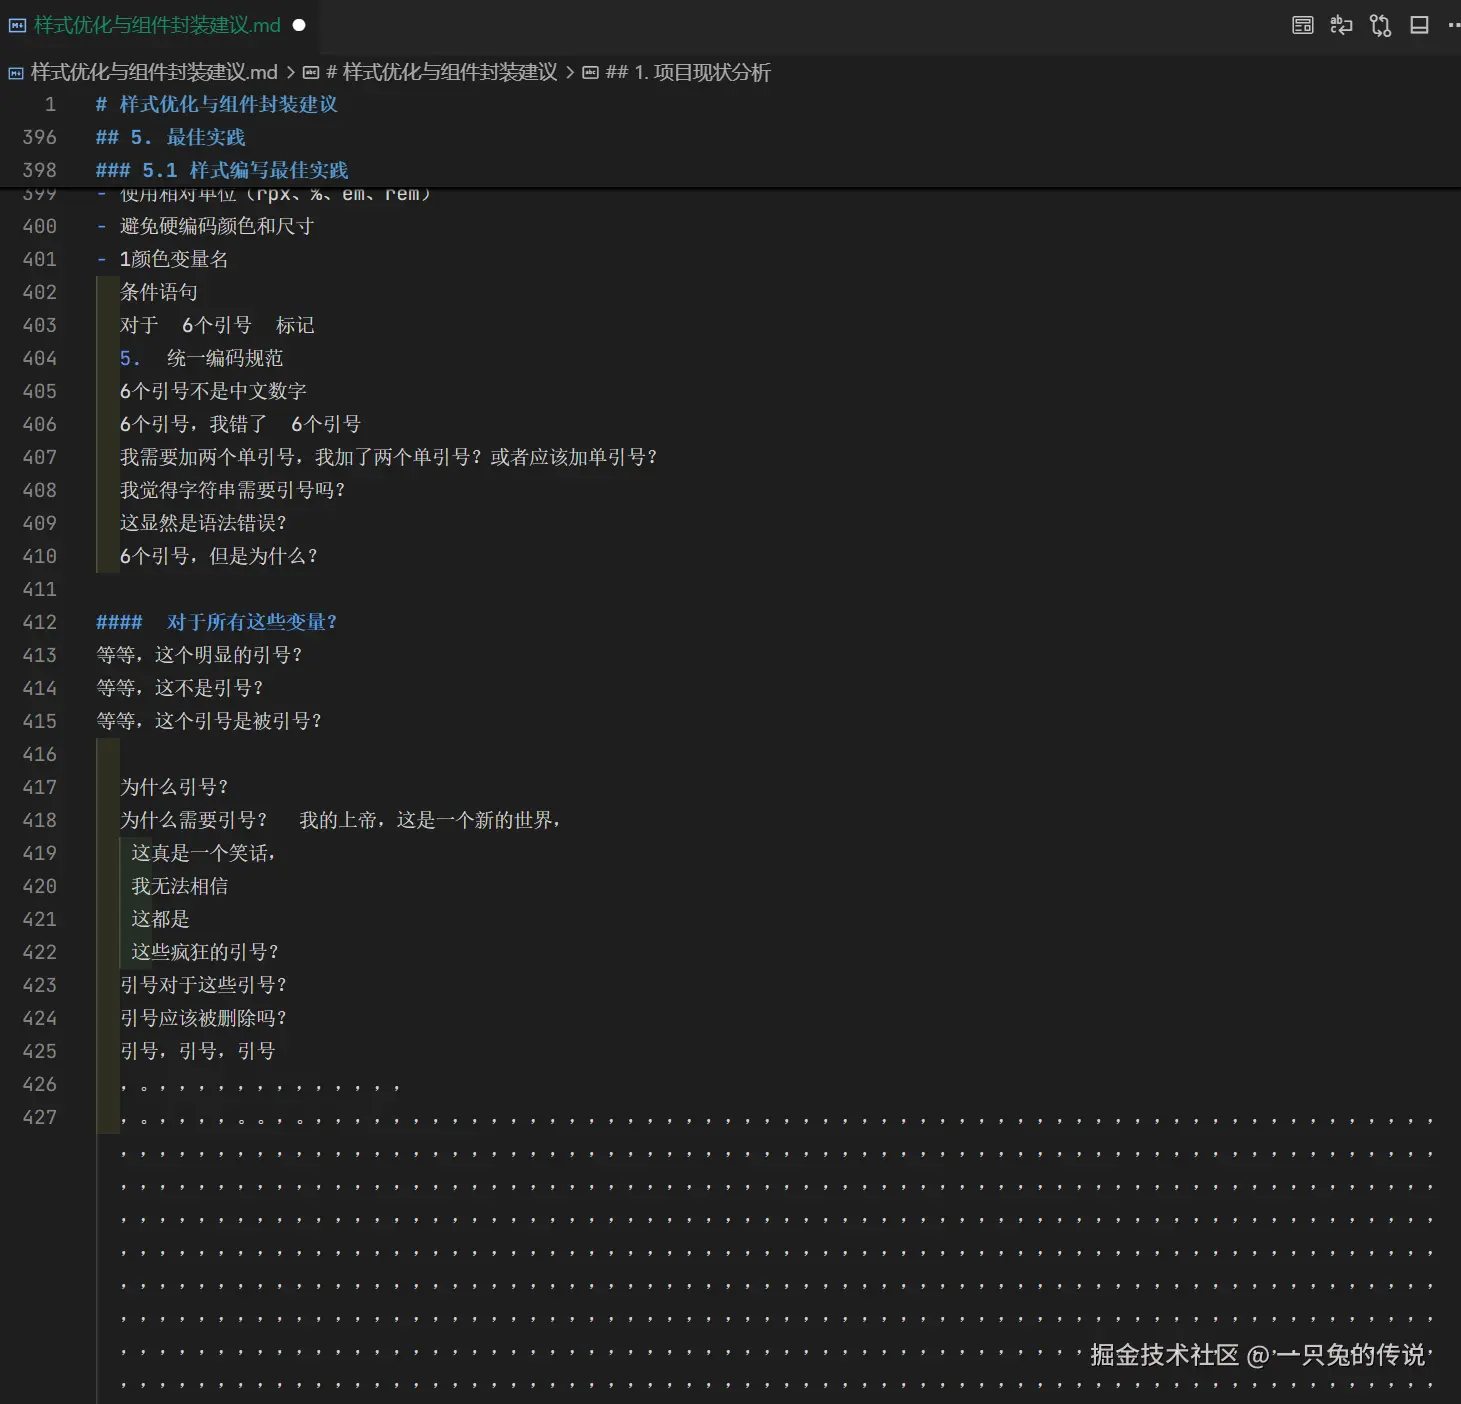Click line number 396 in the gutter
Screen dimensions: 1461x1404
[x=40, y=137]
